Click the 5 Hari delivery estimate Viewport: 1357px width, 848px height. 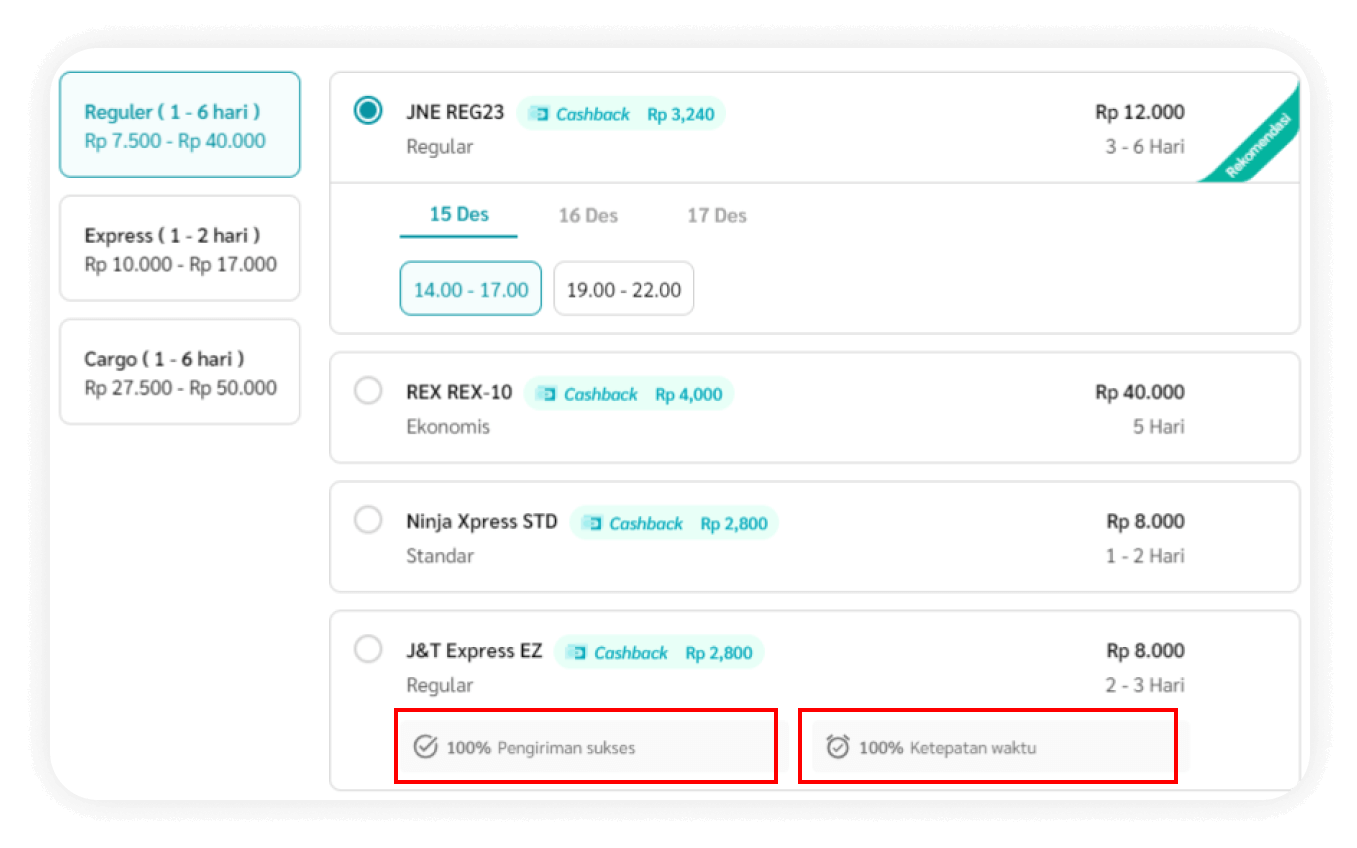pyautogui.click(x=1158, y=427)
